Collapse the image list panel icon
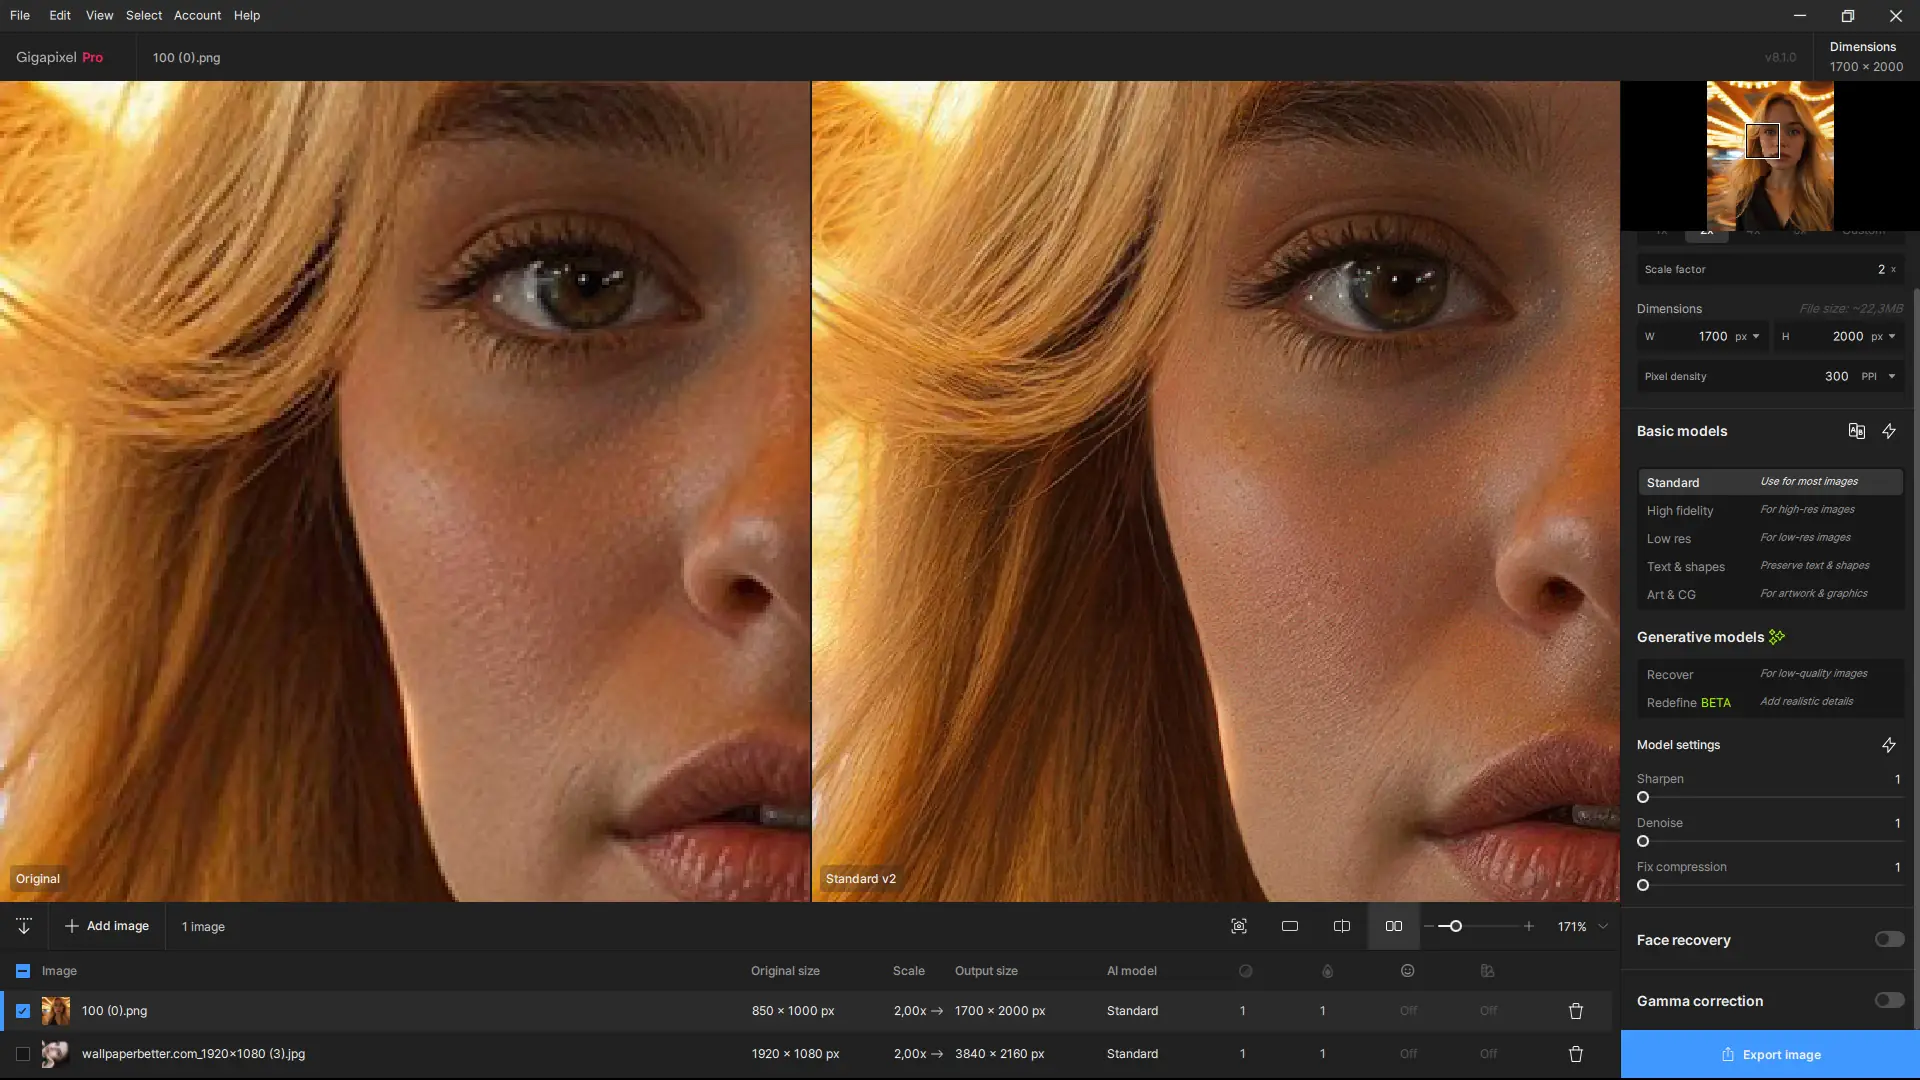The width and height of the screenshot is (1920, 1080). click(24, 926)
